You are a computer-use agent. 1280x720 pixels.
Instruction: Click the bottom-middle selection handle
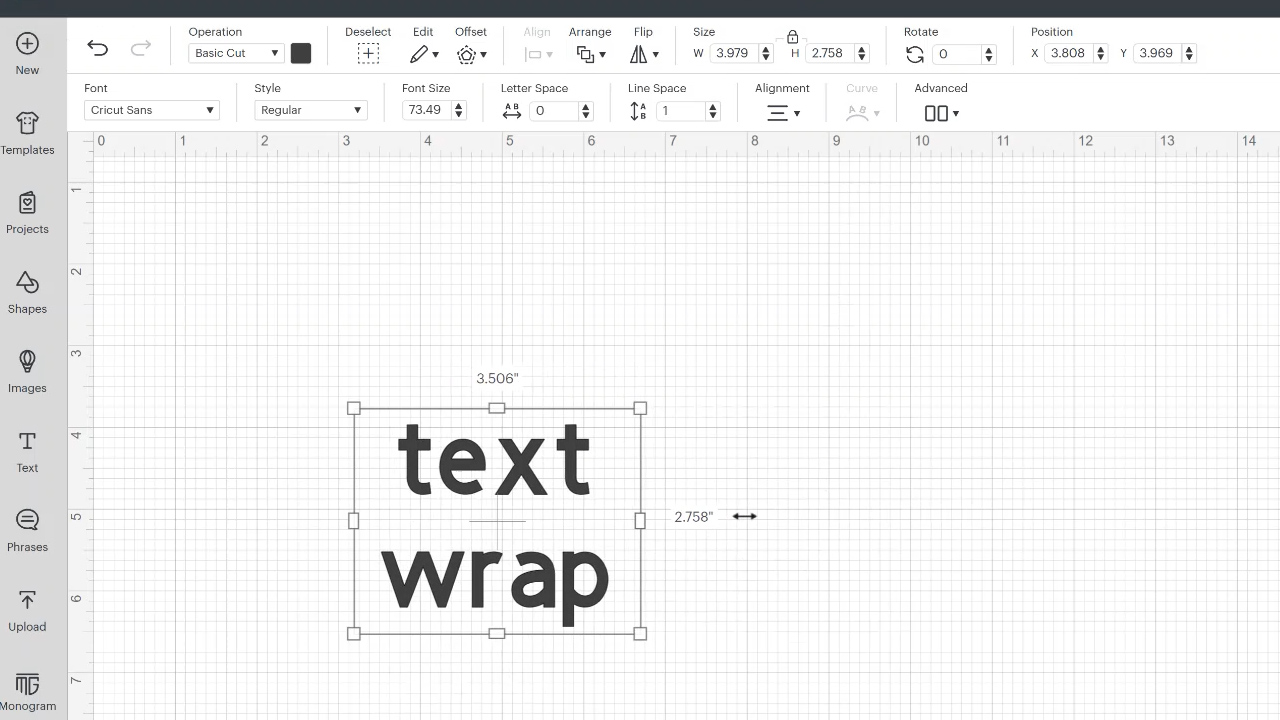point(497,633)
